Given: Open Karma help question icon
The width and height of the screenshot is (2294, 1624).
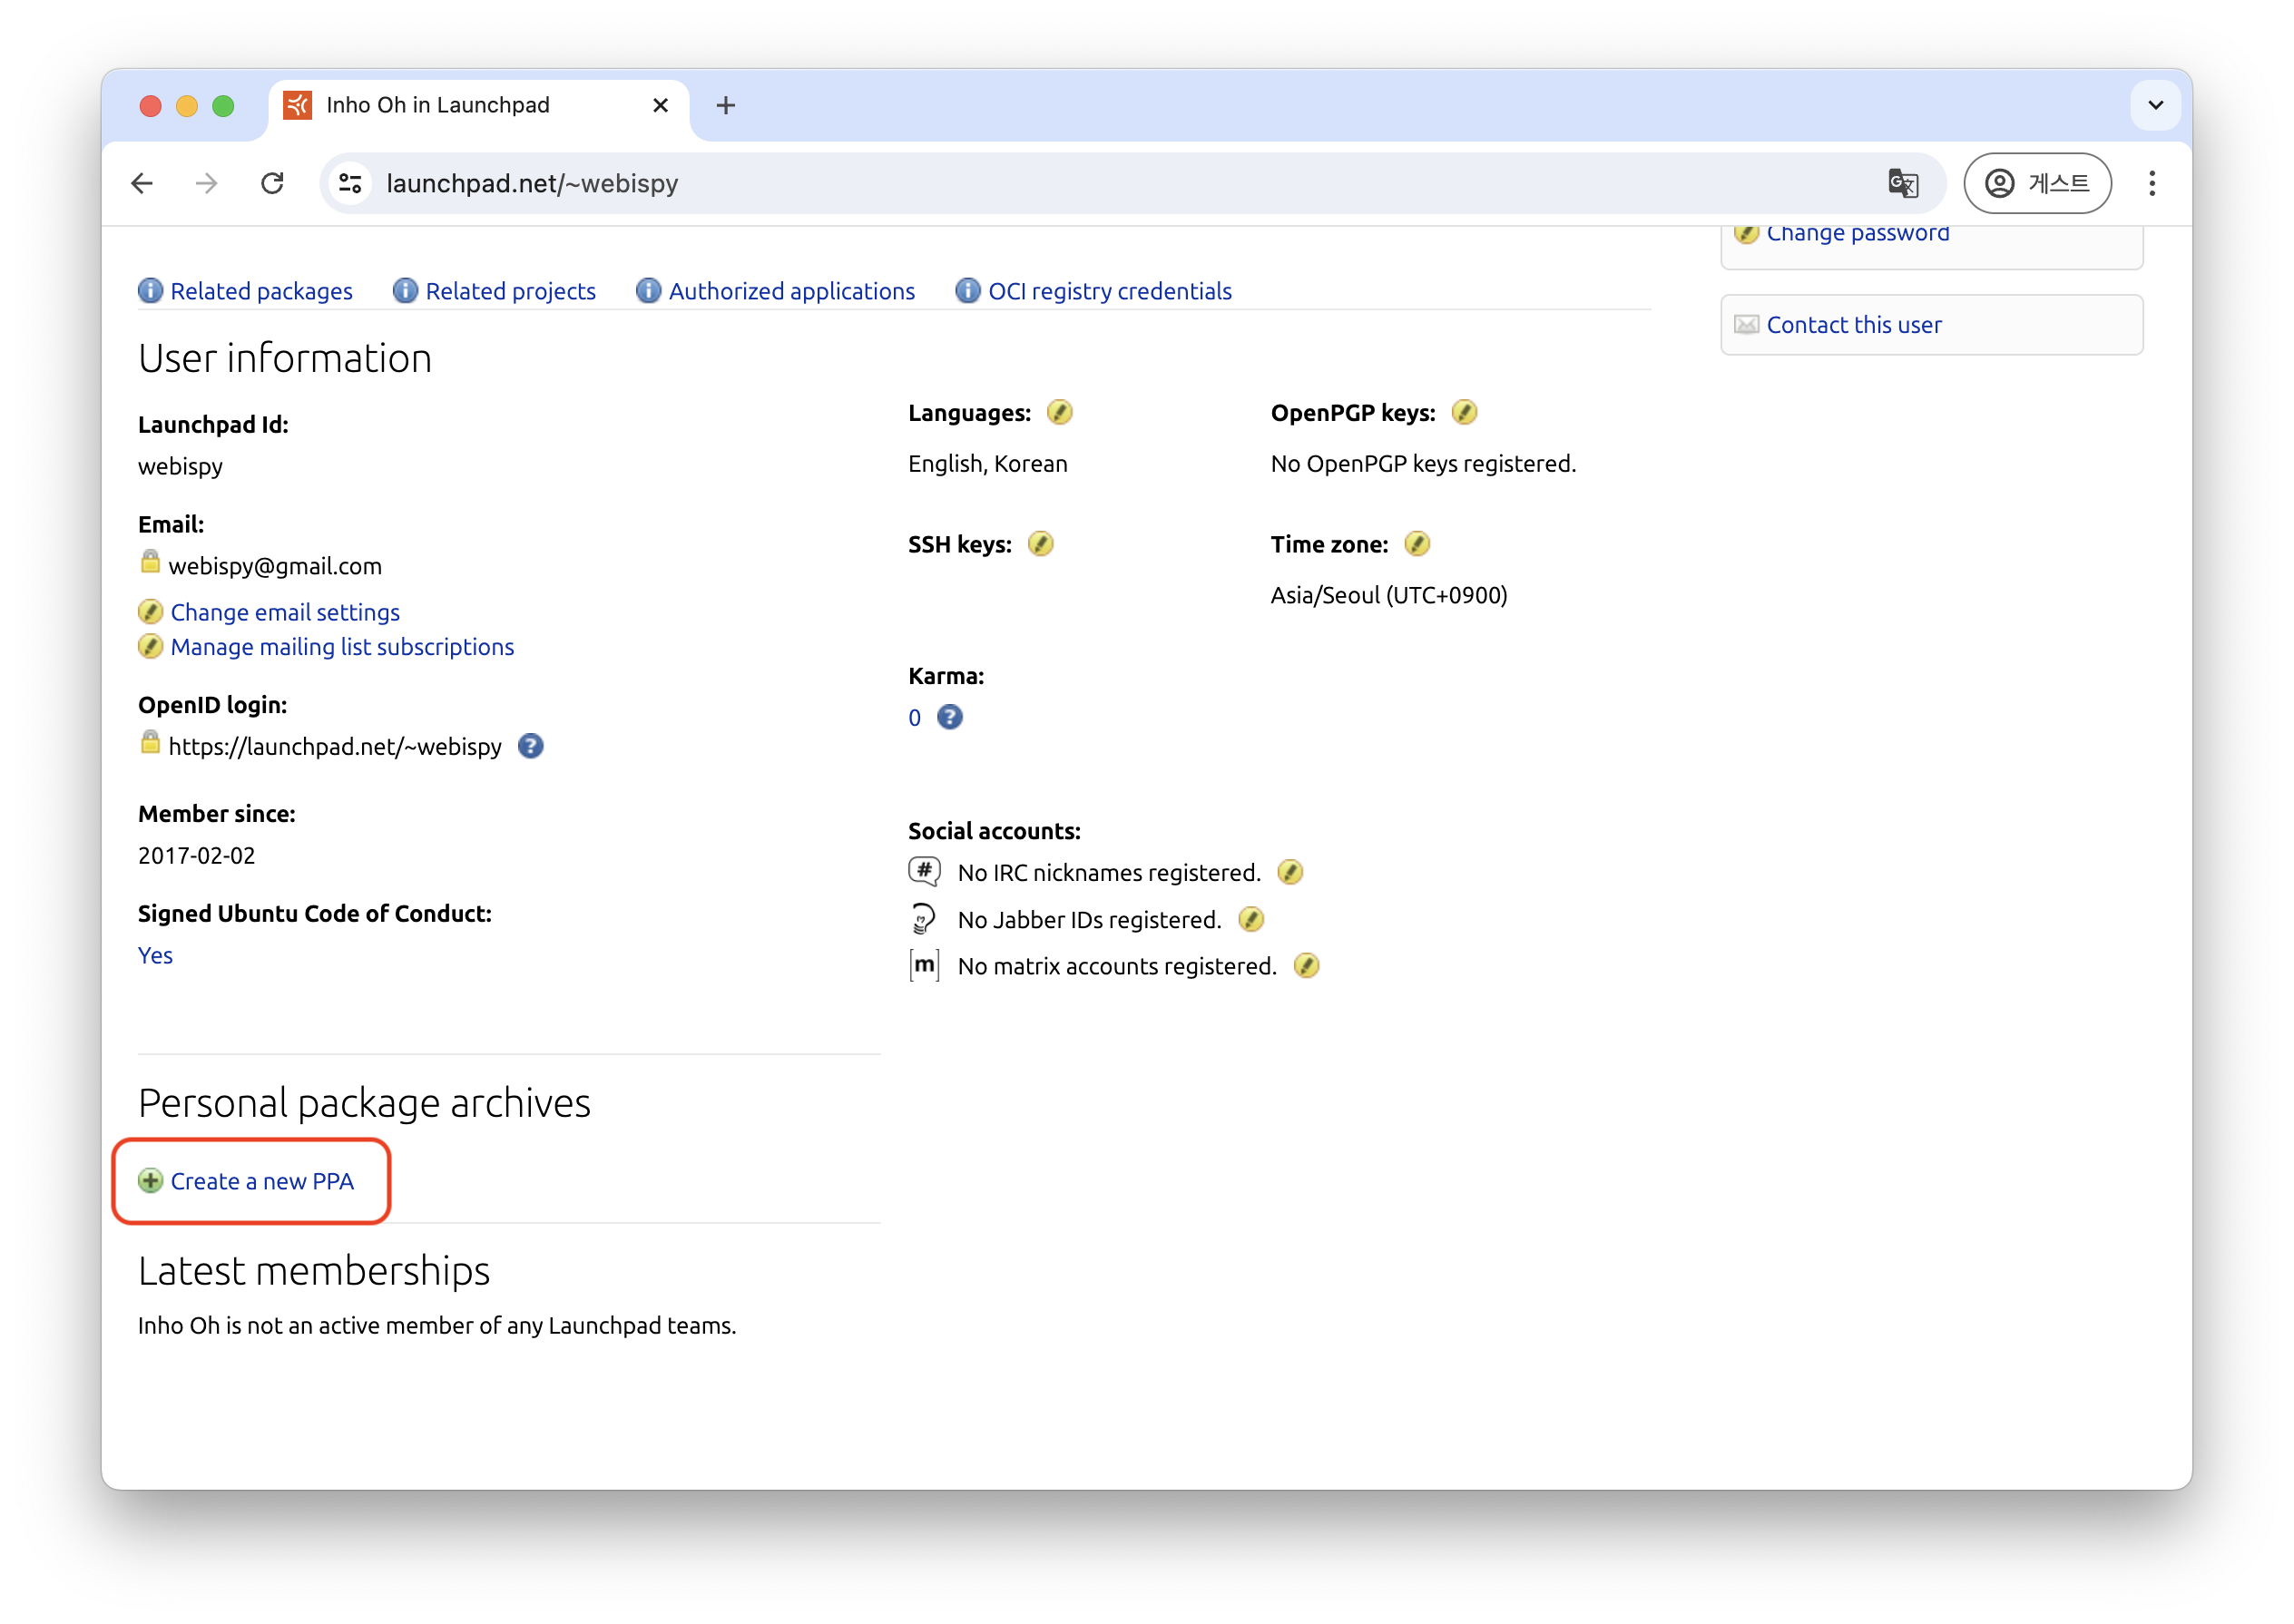Looking at the screenshot, I should [950, 717].
